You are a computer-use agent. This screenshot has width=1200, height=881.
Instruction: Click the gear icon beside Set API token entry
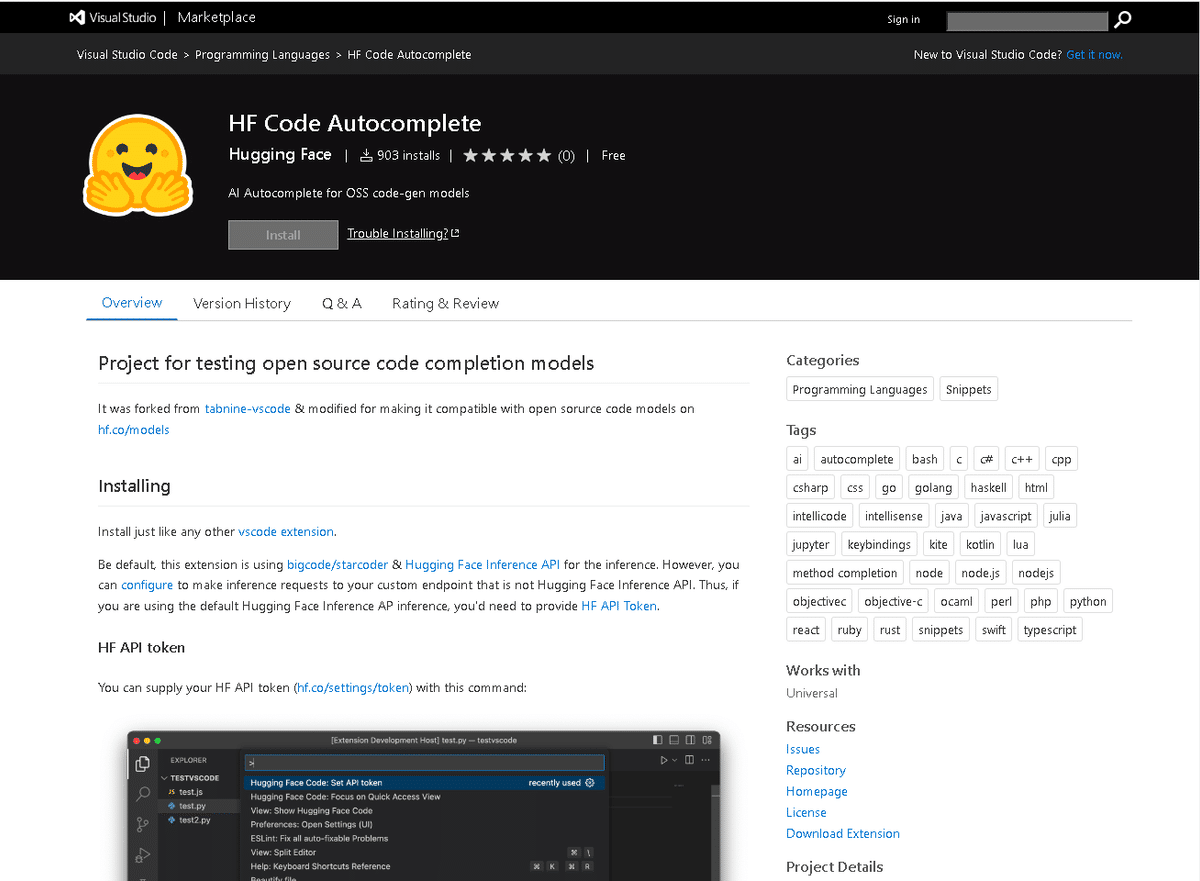(x=589, y=781)
